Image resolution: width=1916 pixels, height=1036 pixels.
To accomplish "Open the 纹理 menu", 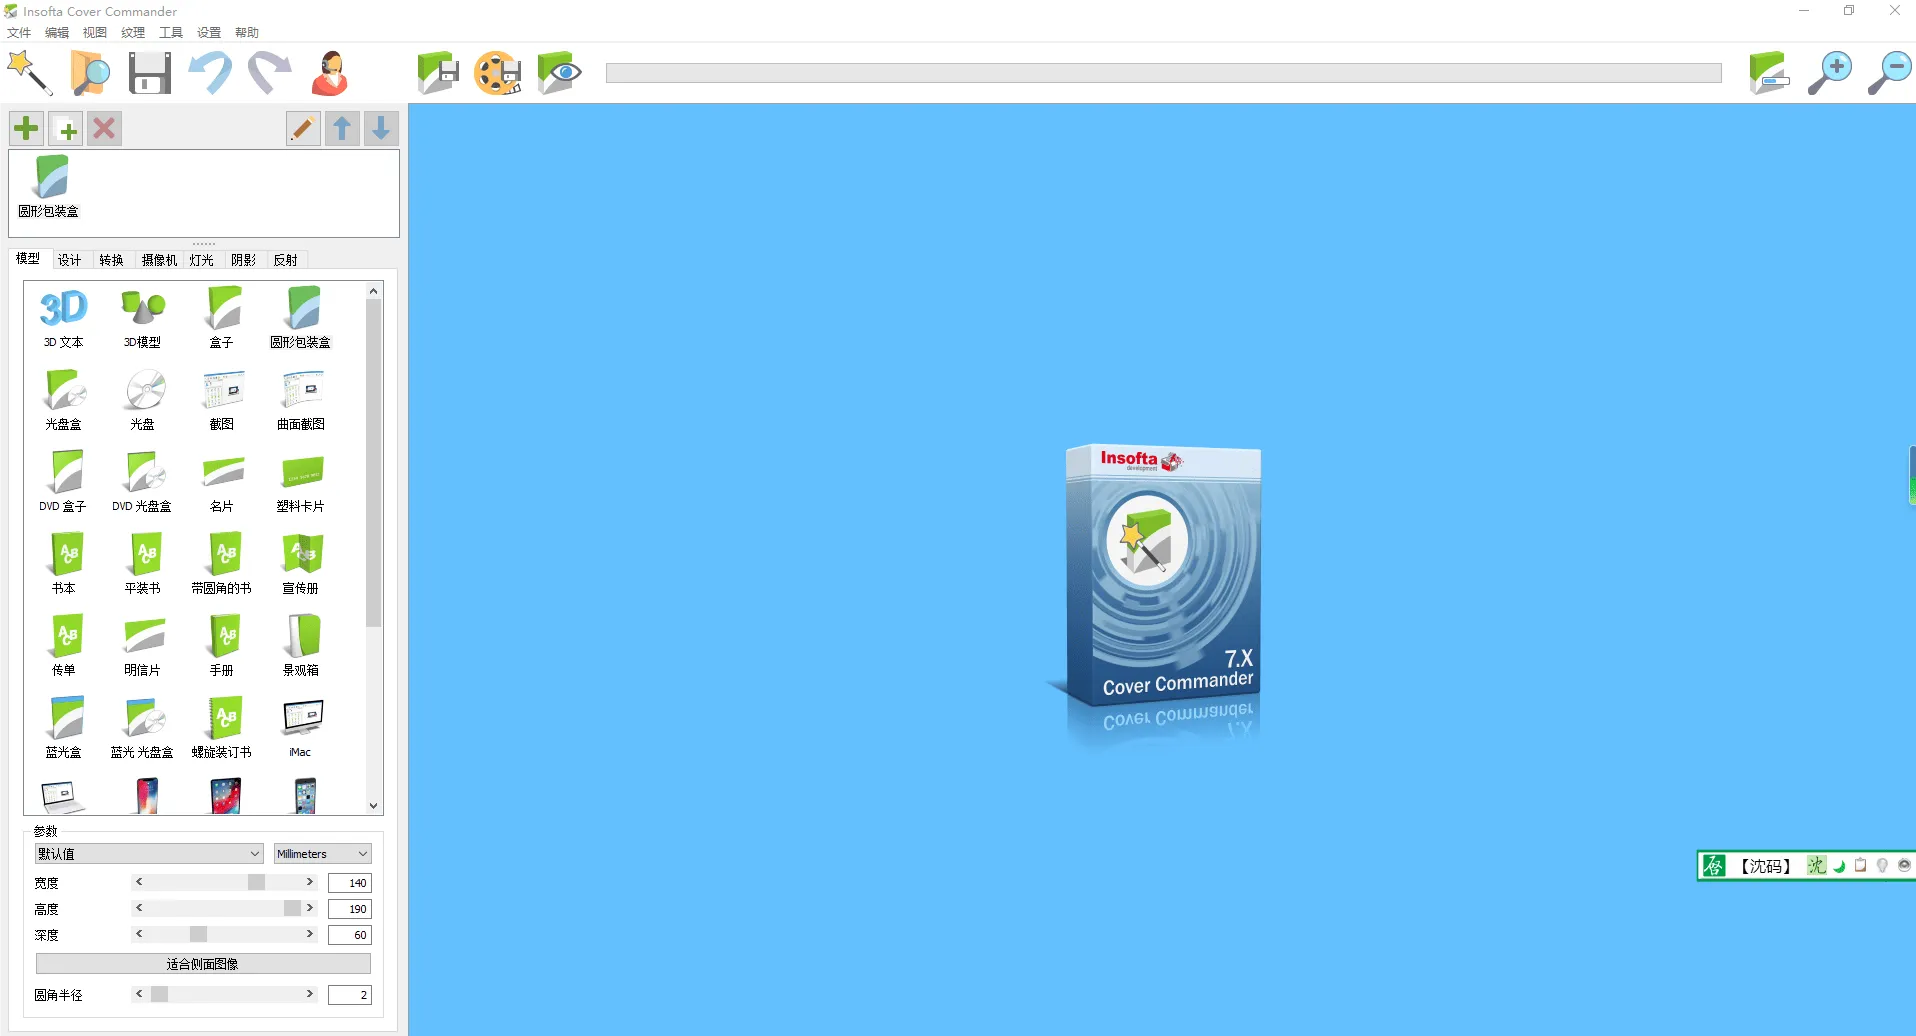I will [133, 33].
